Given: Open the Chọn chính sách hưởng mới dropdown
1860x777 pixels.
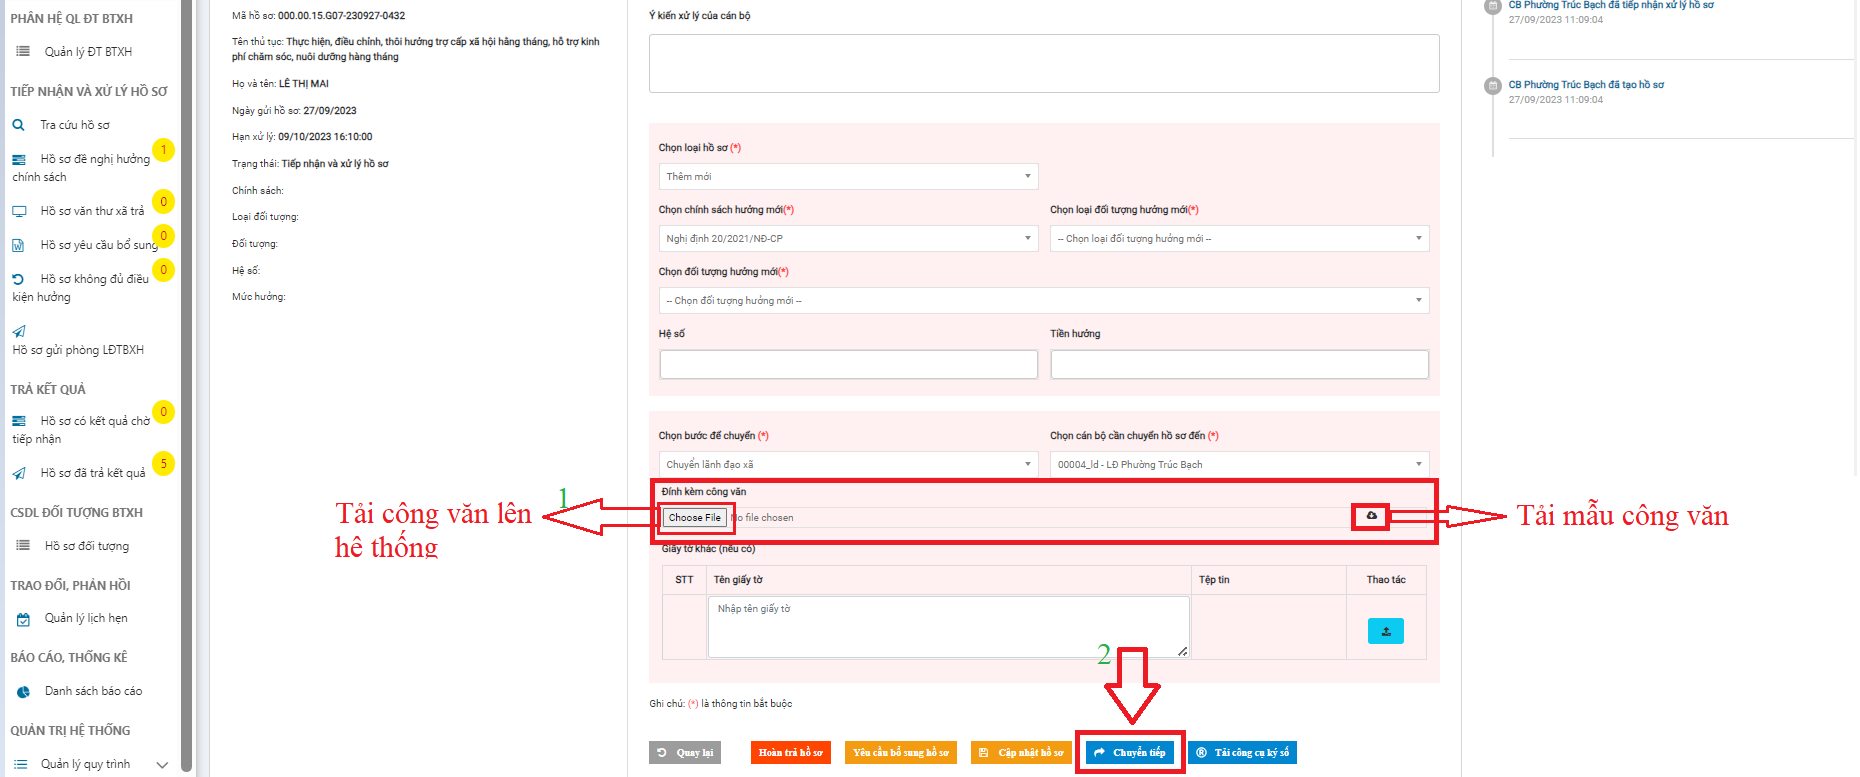Looking at the screenshot, I should (848, 239).
